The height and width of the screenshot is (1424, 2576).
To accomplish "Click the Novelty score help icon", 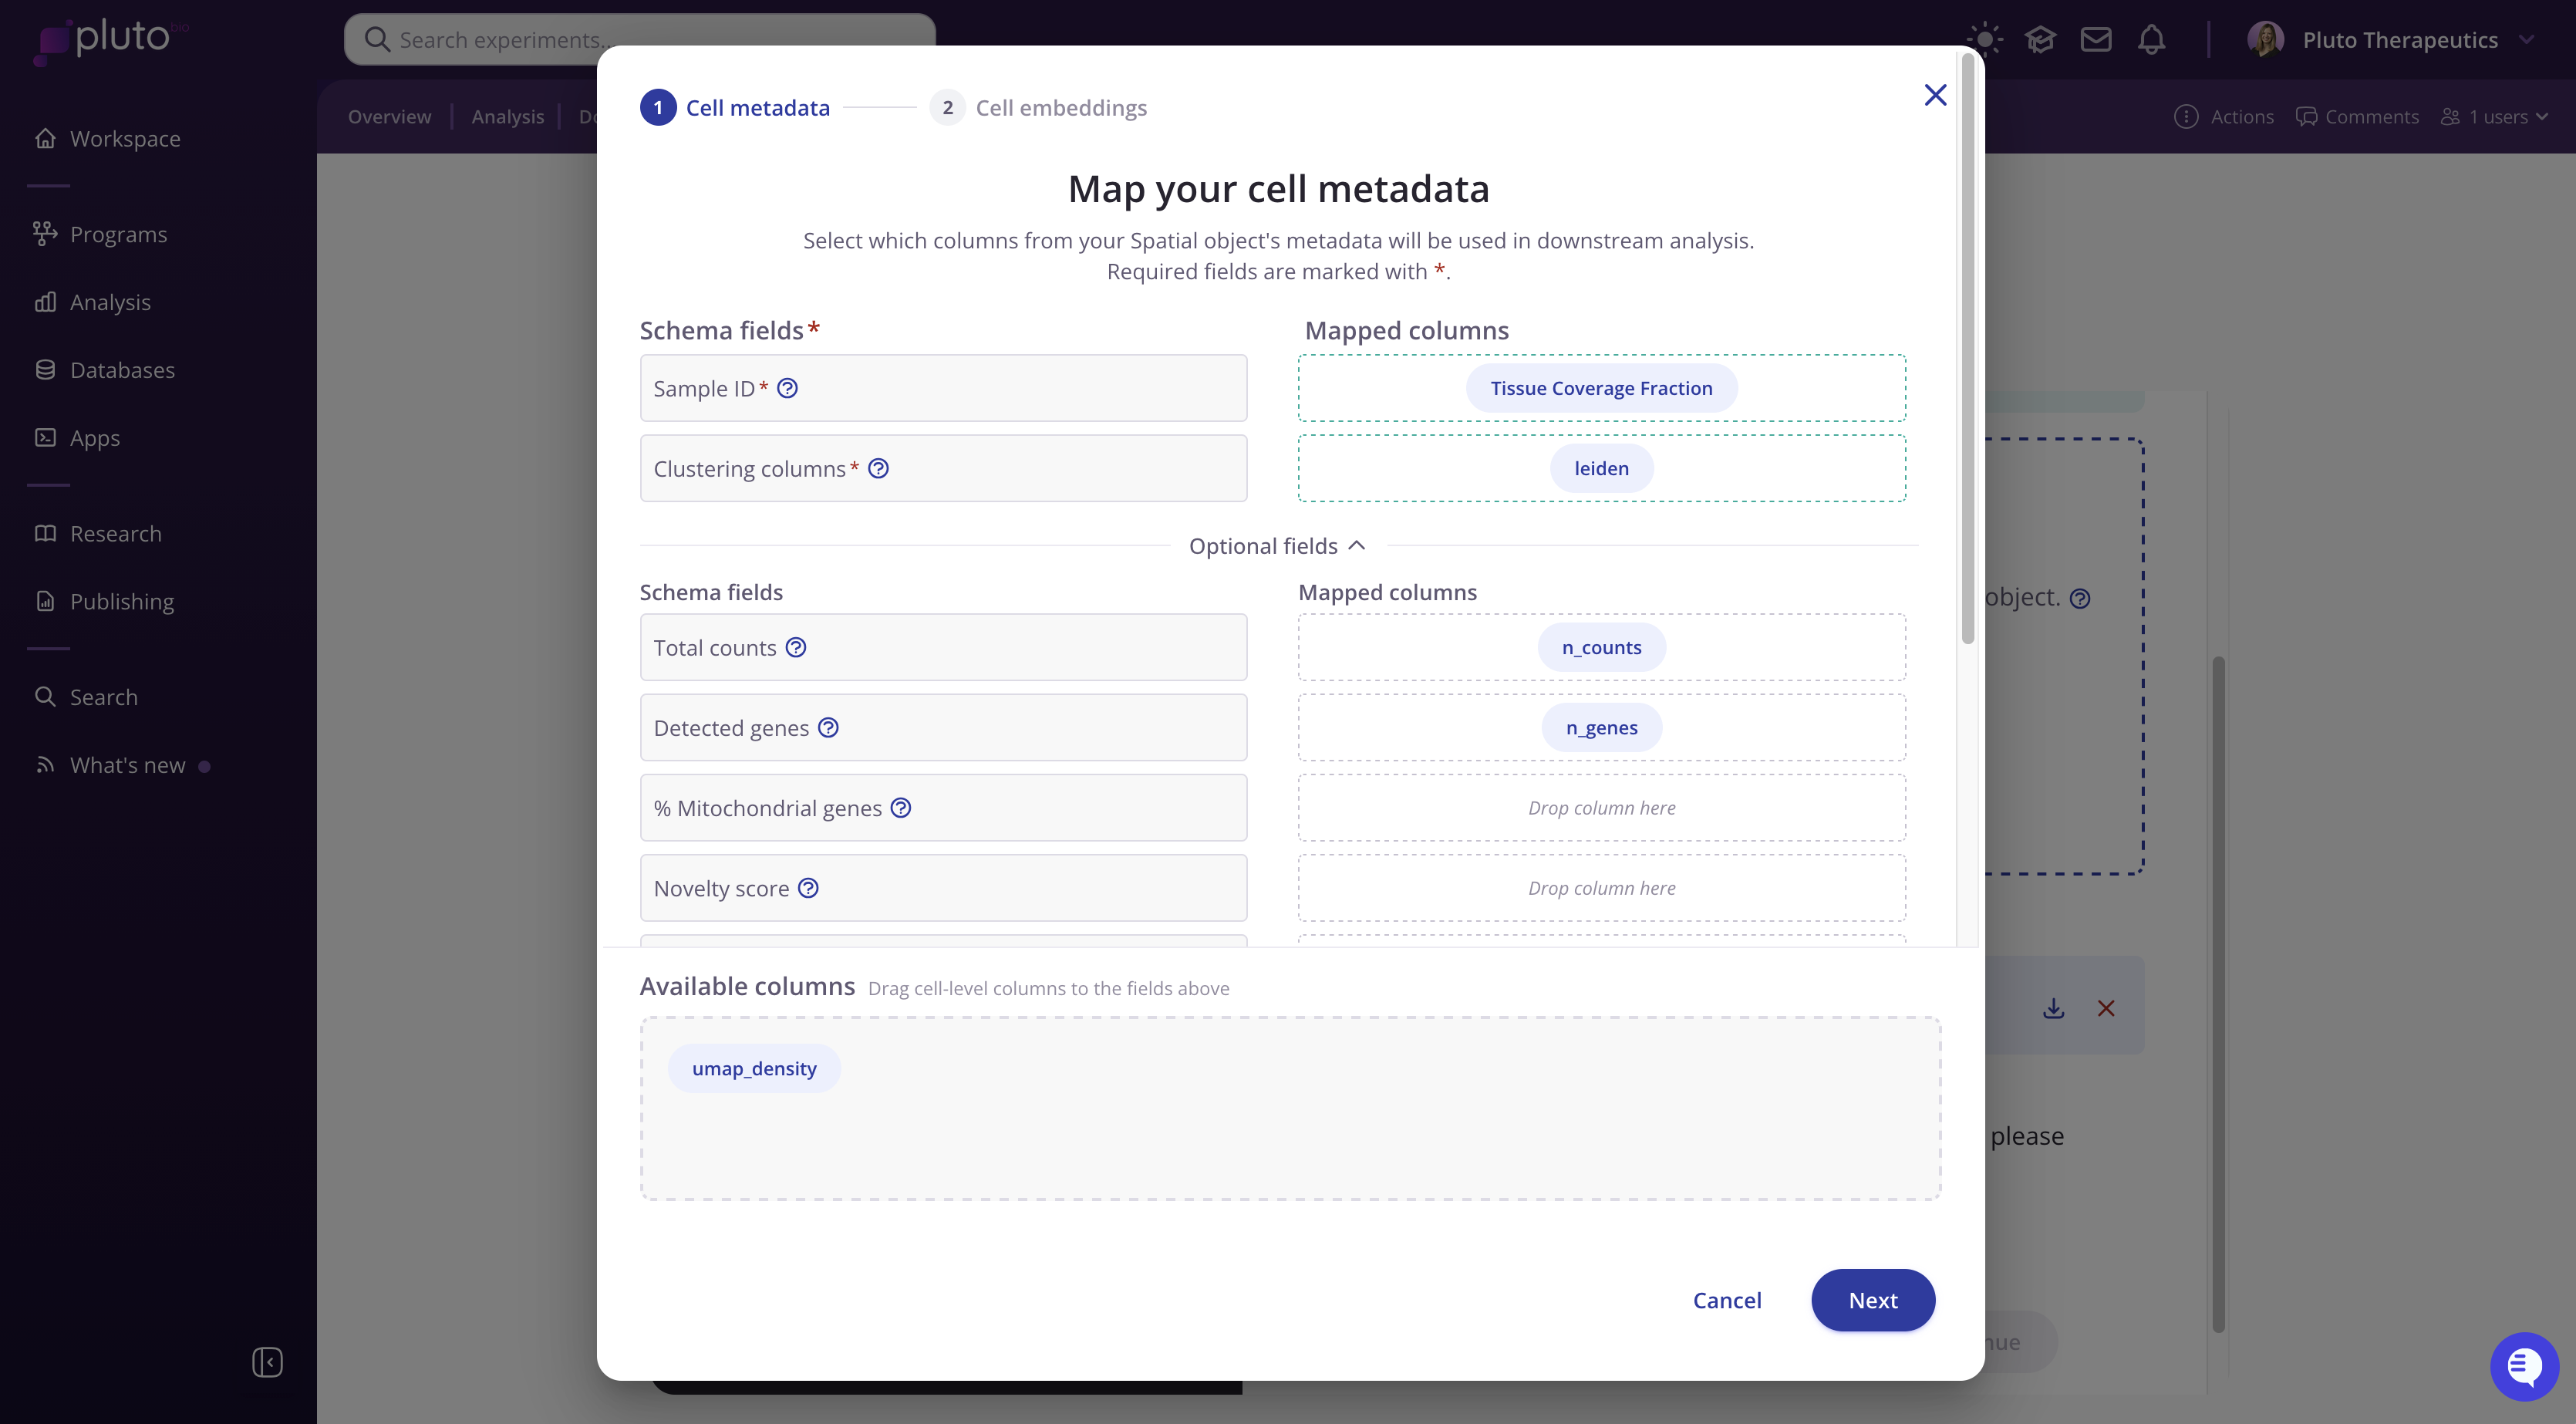I will pos(808,887).
